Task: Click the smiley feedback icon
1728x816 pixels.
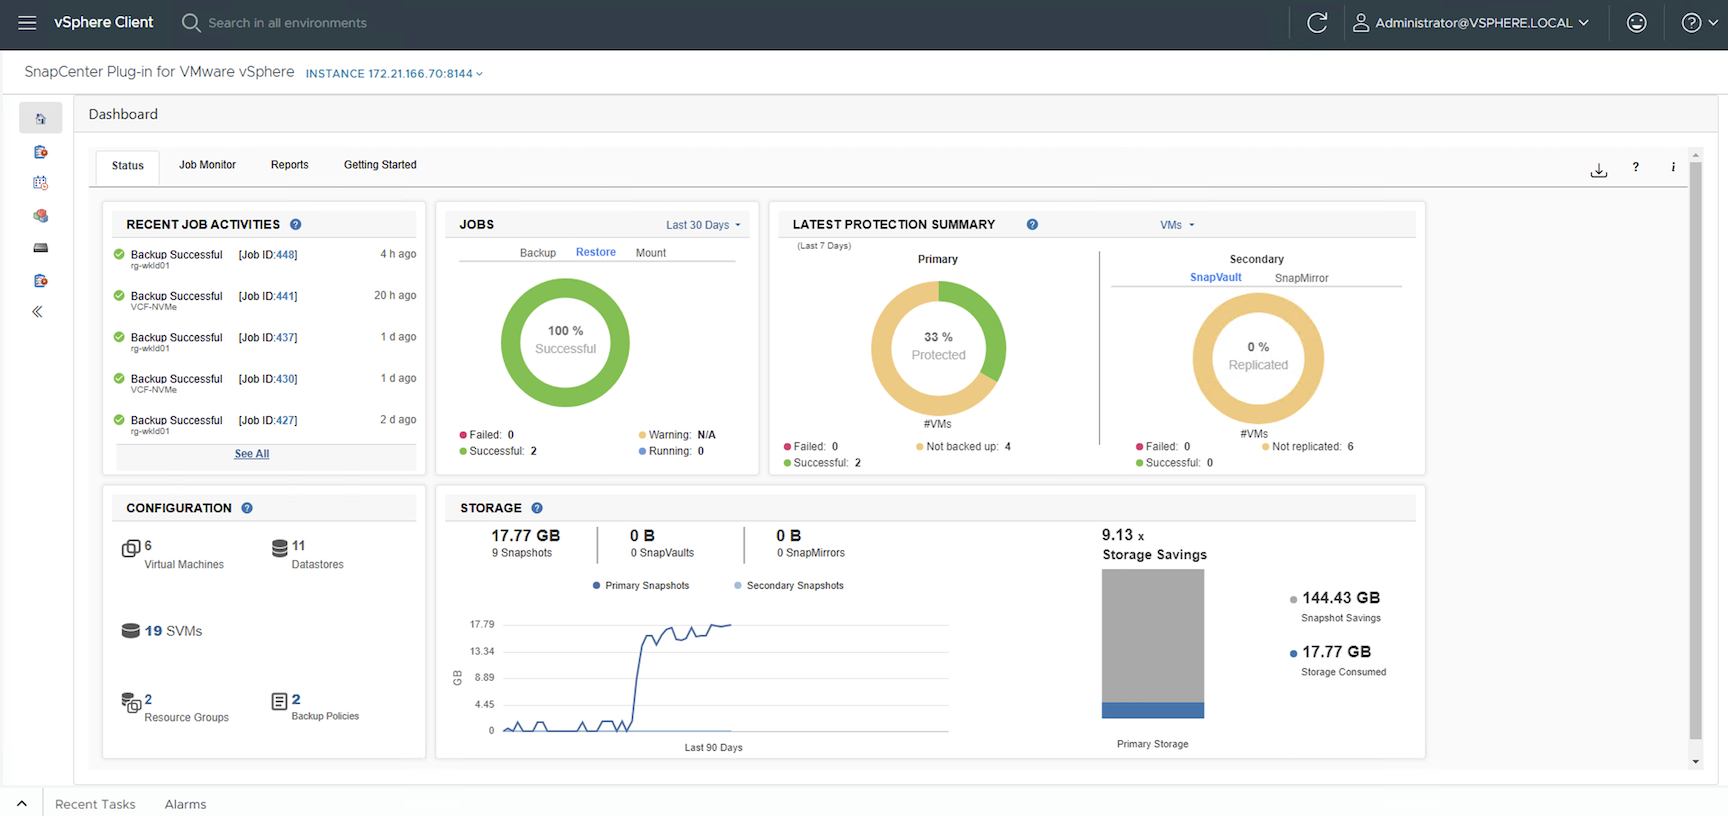Action: tap(1636, 23)
